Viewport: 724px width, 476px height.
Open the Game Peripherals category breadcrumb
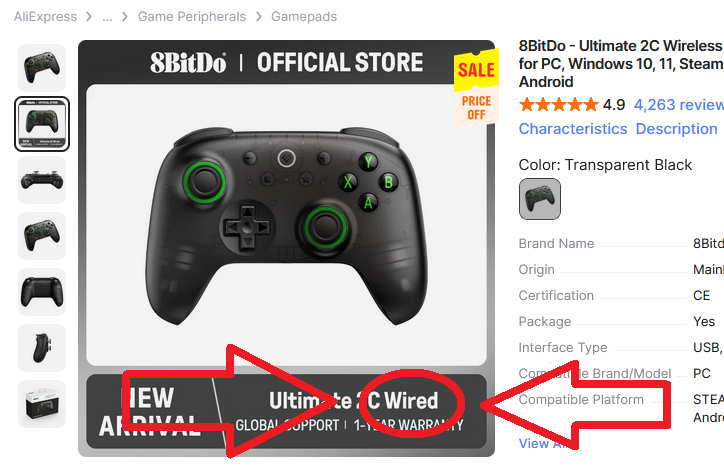point(192,17)
